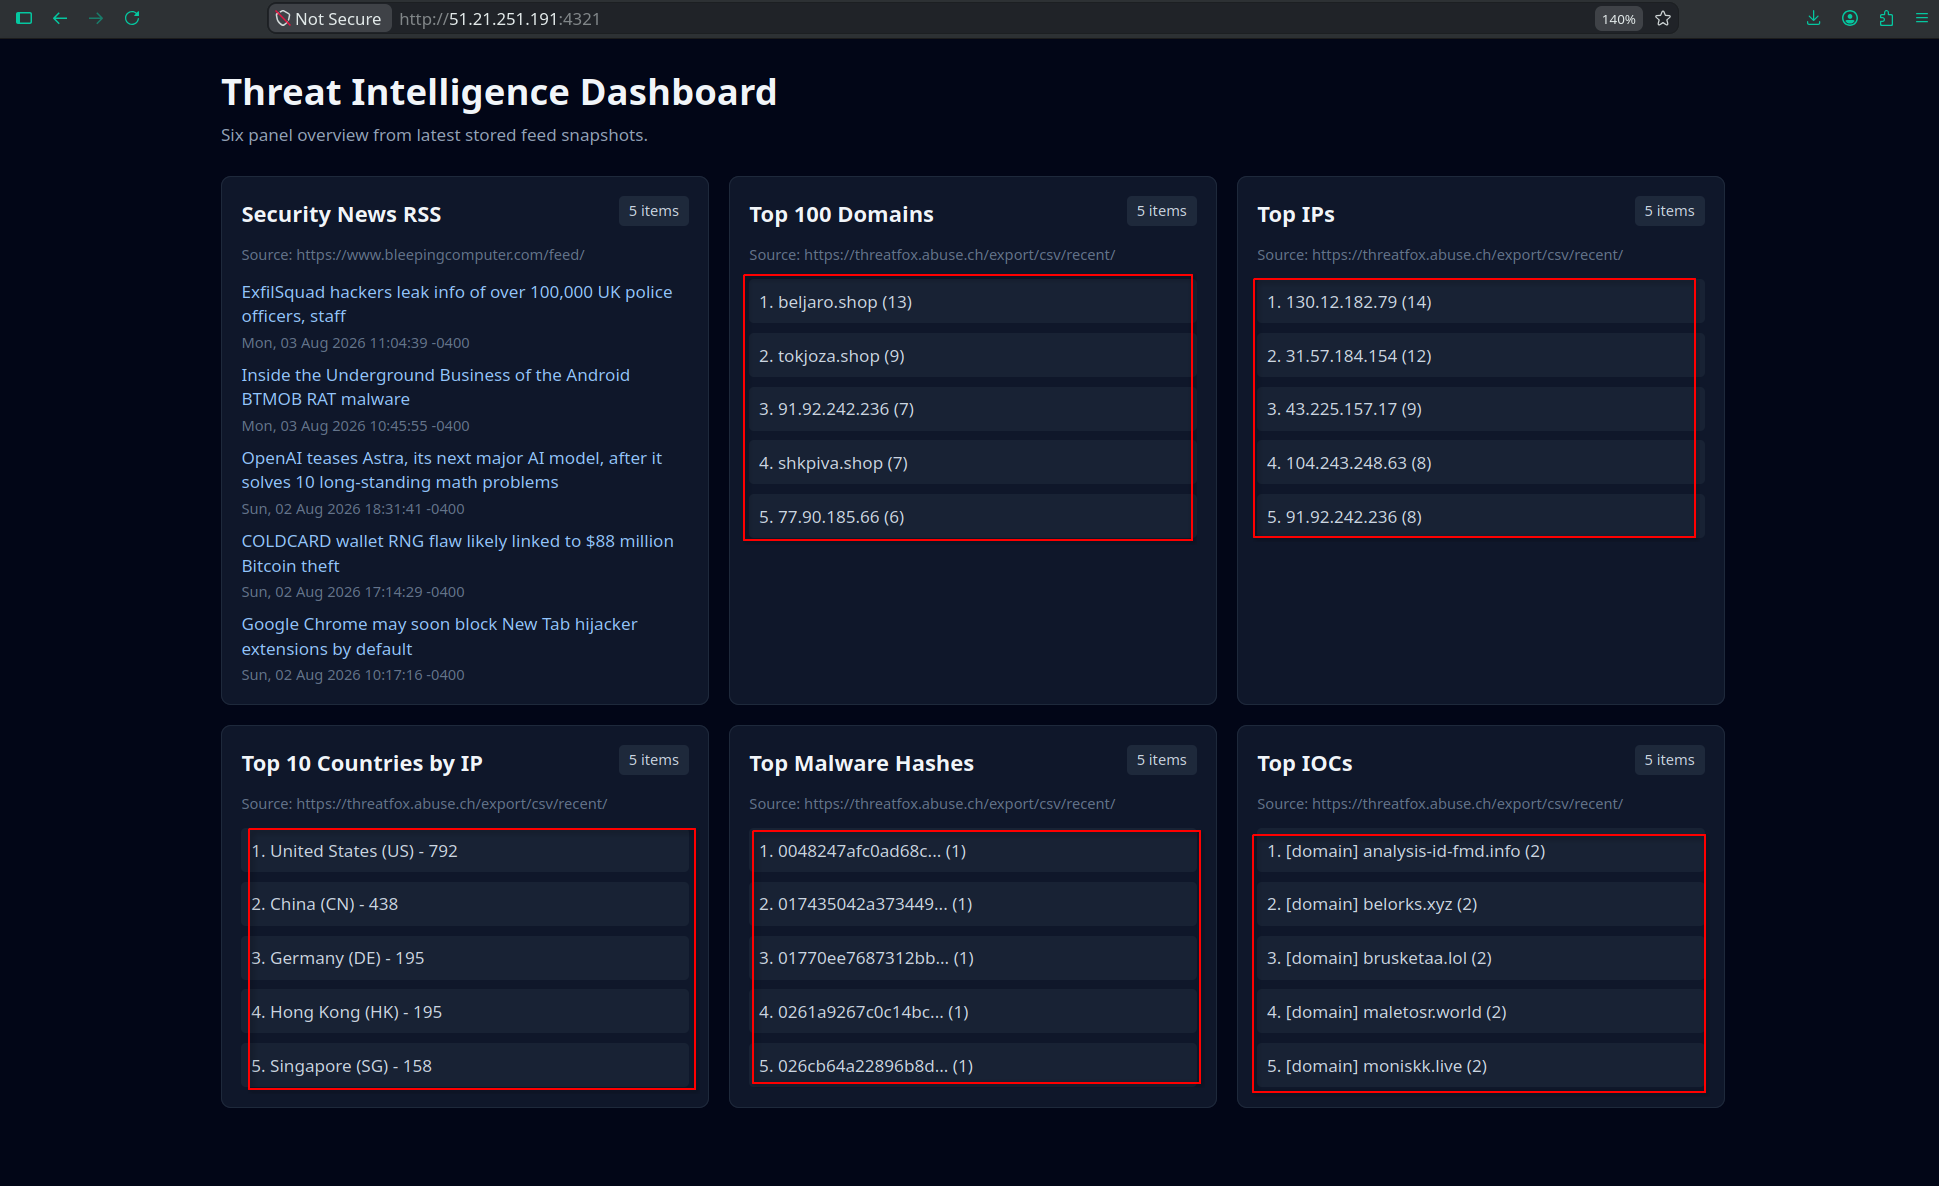Toggle the browser sidebar icon
Viewport: 1939px width, 1186px height.
tap(24, 18)
